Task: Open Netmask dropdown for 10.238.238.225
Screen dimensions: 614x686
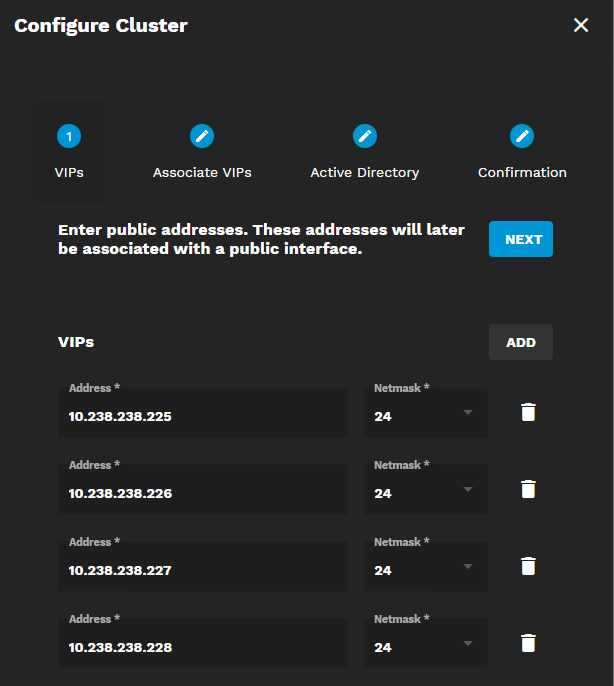Action: 425,415
